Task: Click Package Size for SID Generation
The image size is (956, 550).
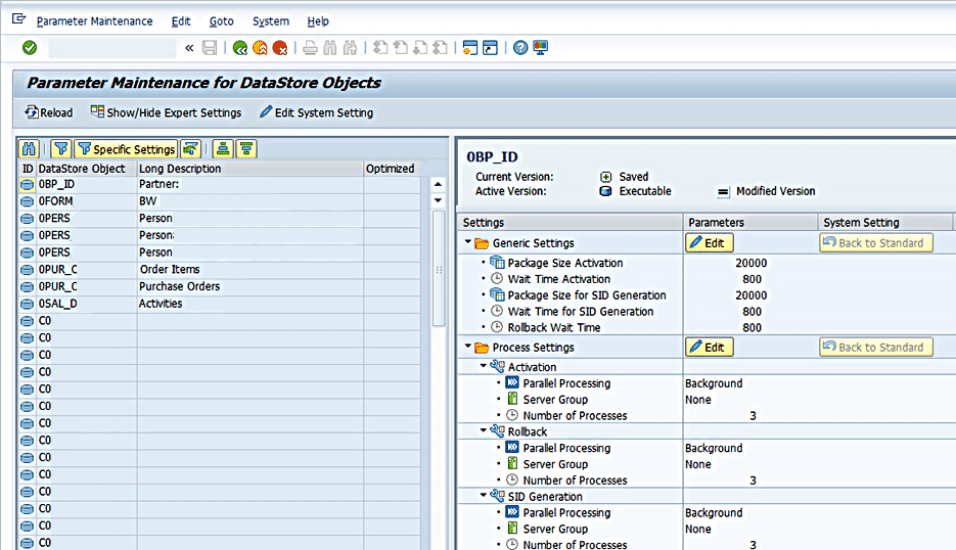Action: click(x=587, y=295)
